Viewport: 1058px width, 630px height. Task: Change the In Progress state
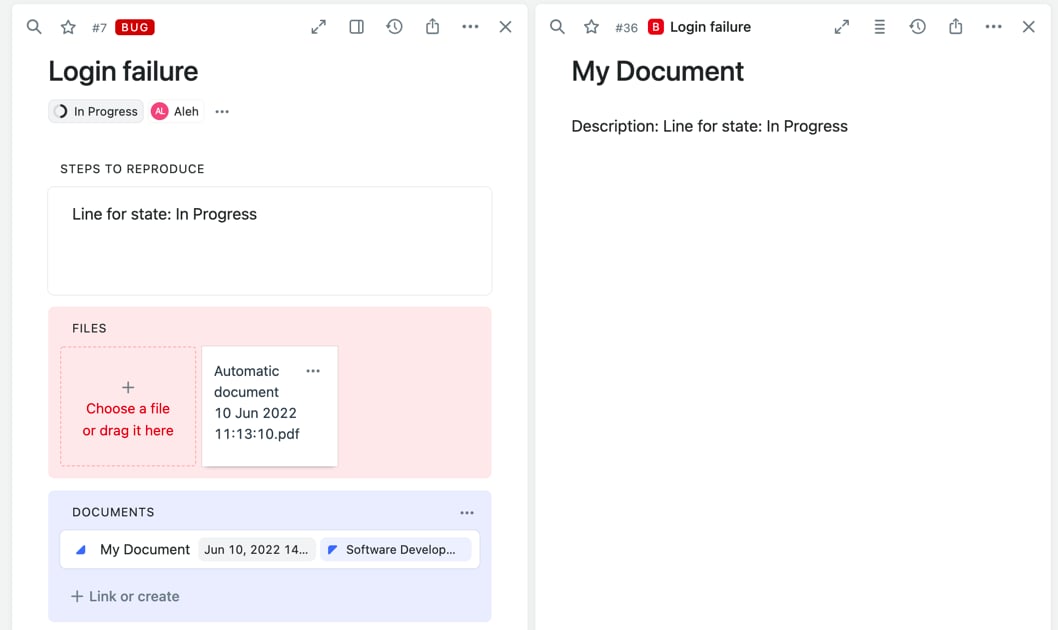pyautogui.click(x=96, y=111)
